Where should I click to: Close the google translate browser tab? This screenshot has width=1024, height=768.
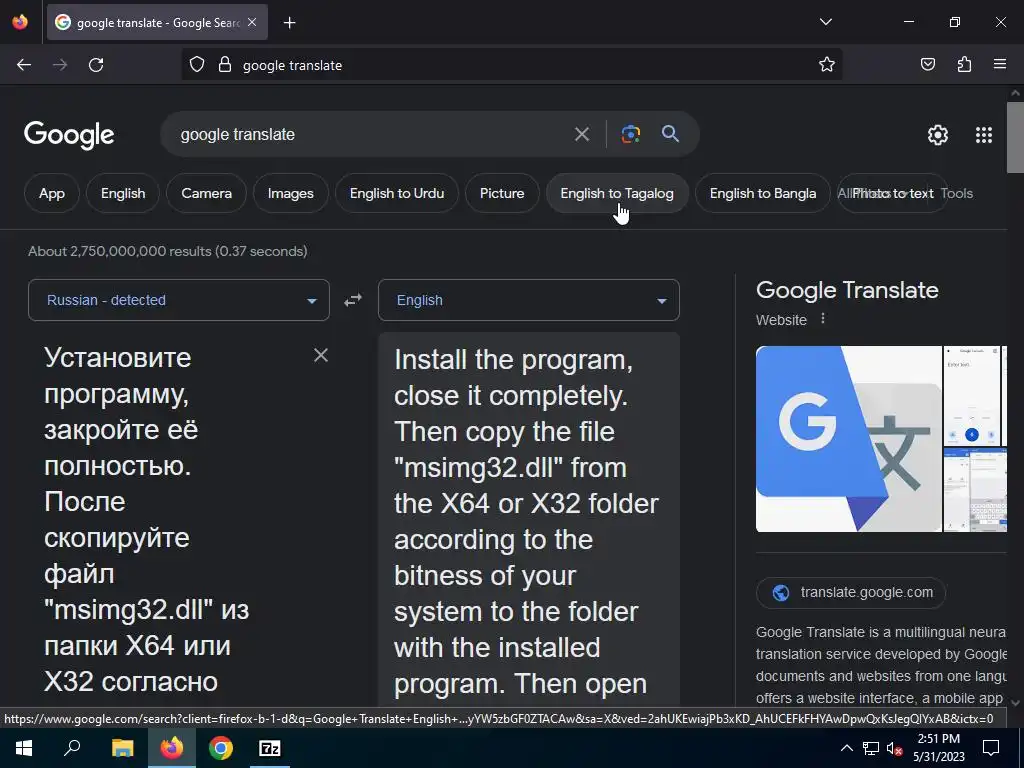252,22
